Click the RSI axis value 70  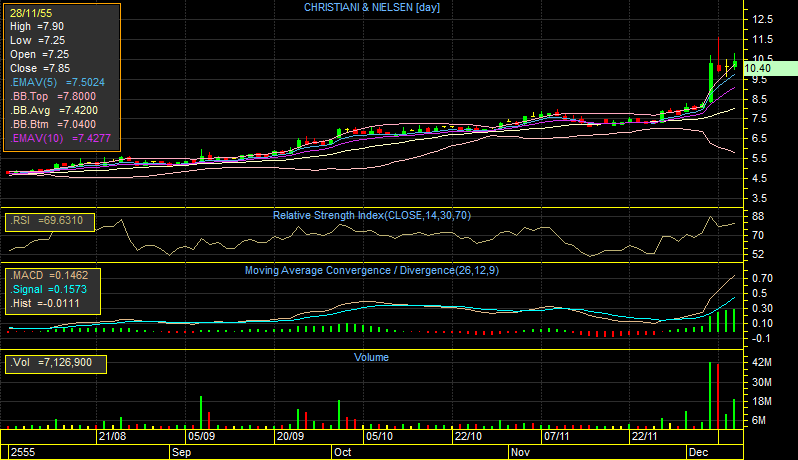click(x=758, y=235)
